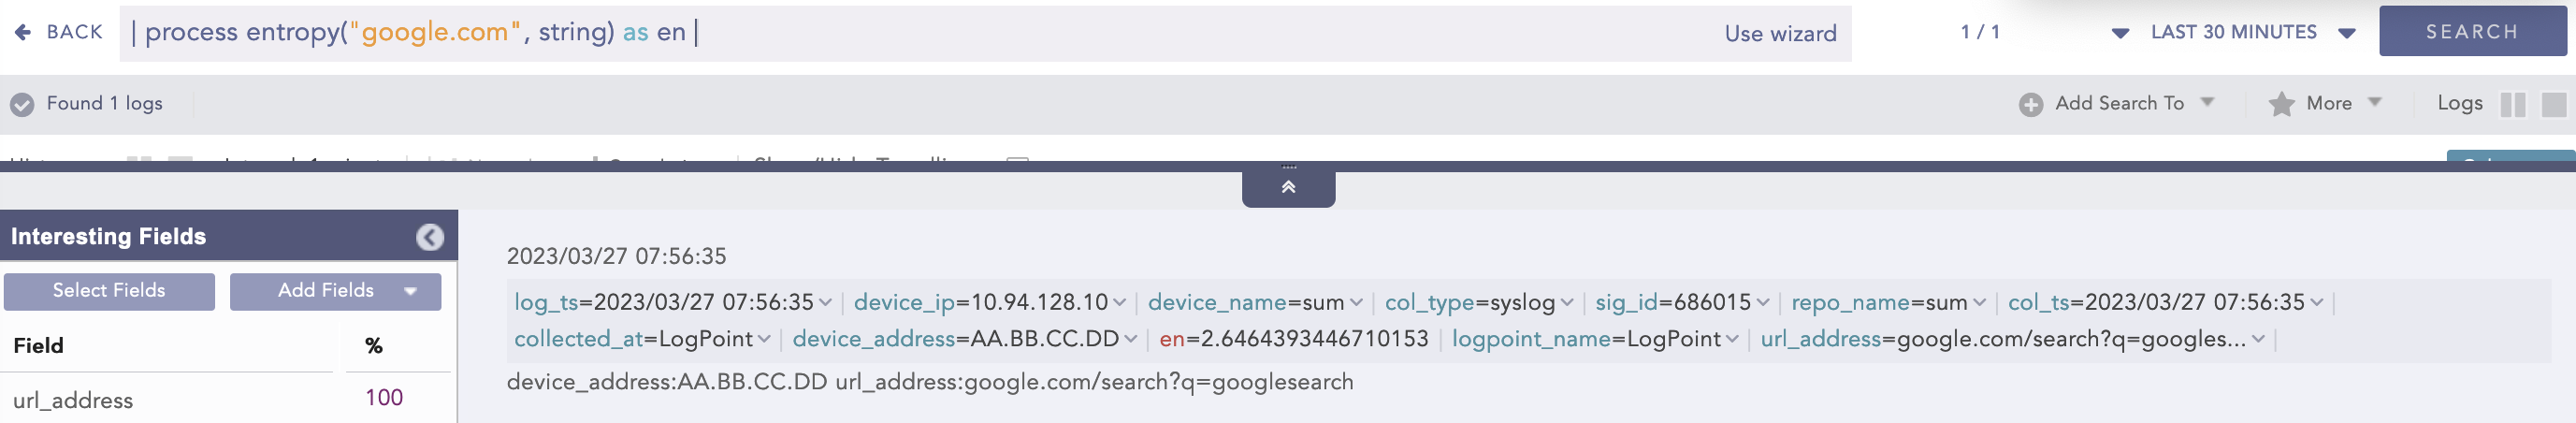This screenshot has height=423, width=2576.
Task: Click the double-chevron collapse handle
Action: click(x=1288, y=187)
